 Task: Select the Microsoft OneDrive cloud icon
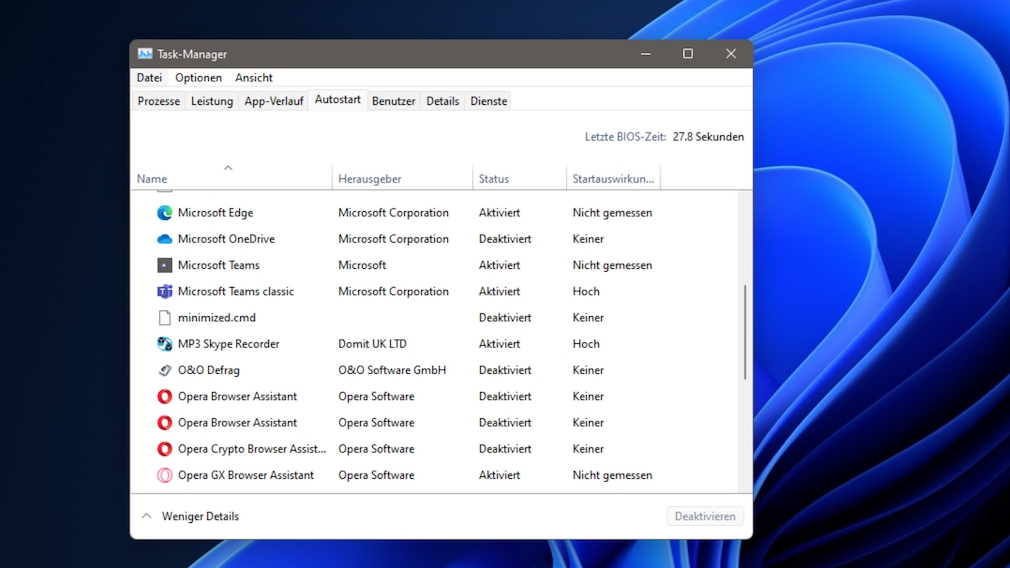pyautogui.click(x=165, y=239)
